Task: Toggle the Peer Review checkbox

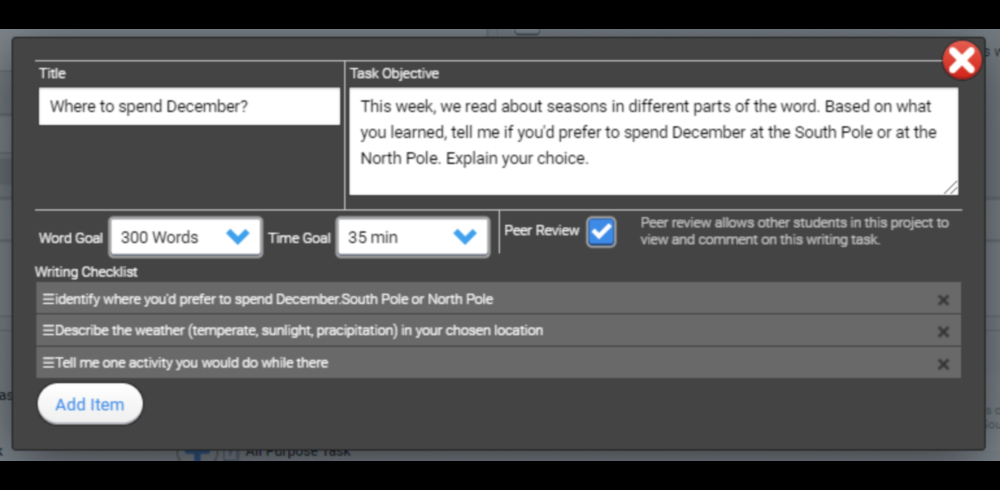Action: 601,232
